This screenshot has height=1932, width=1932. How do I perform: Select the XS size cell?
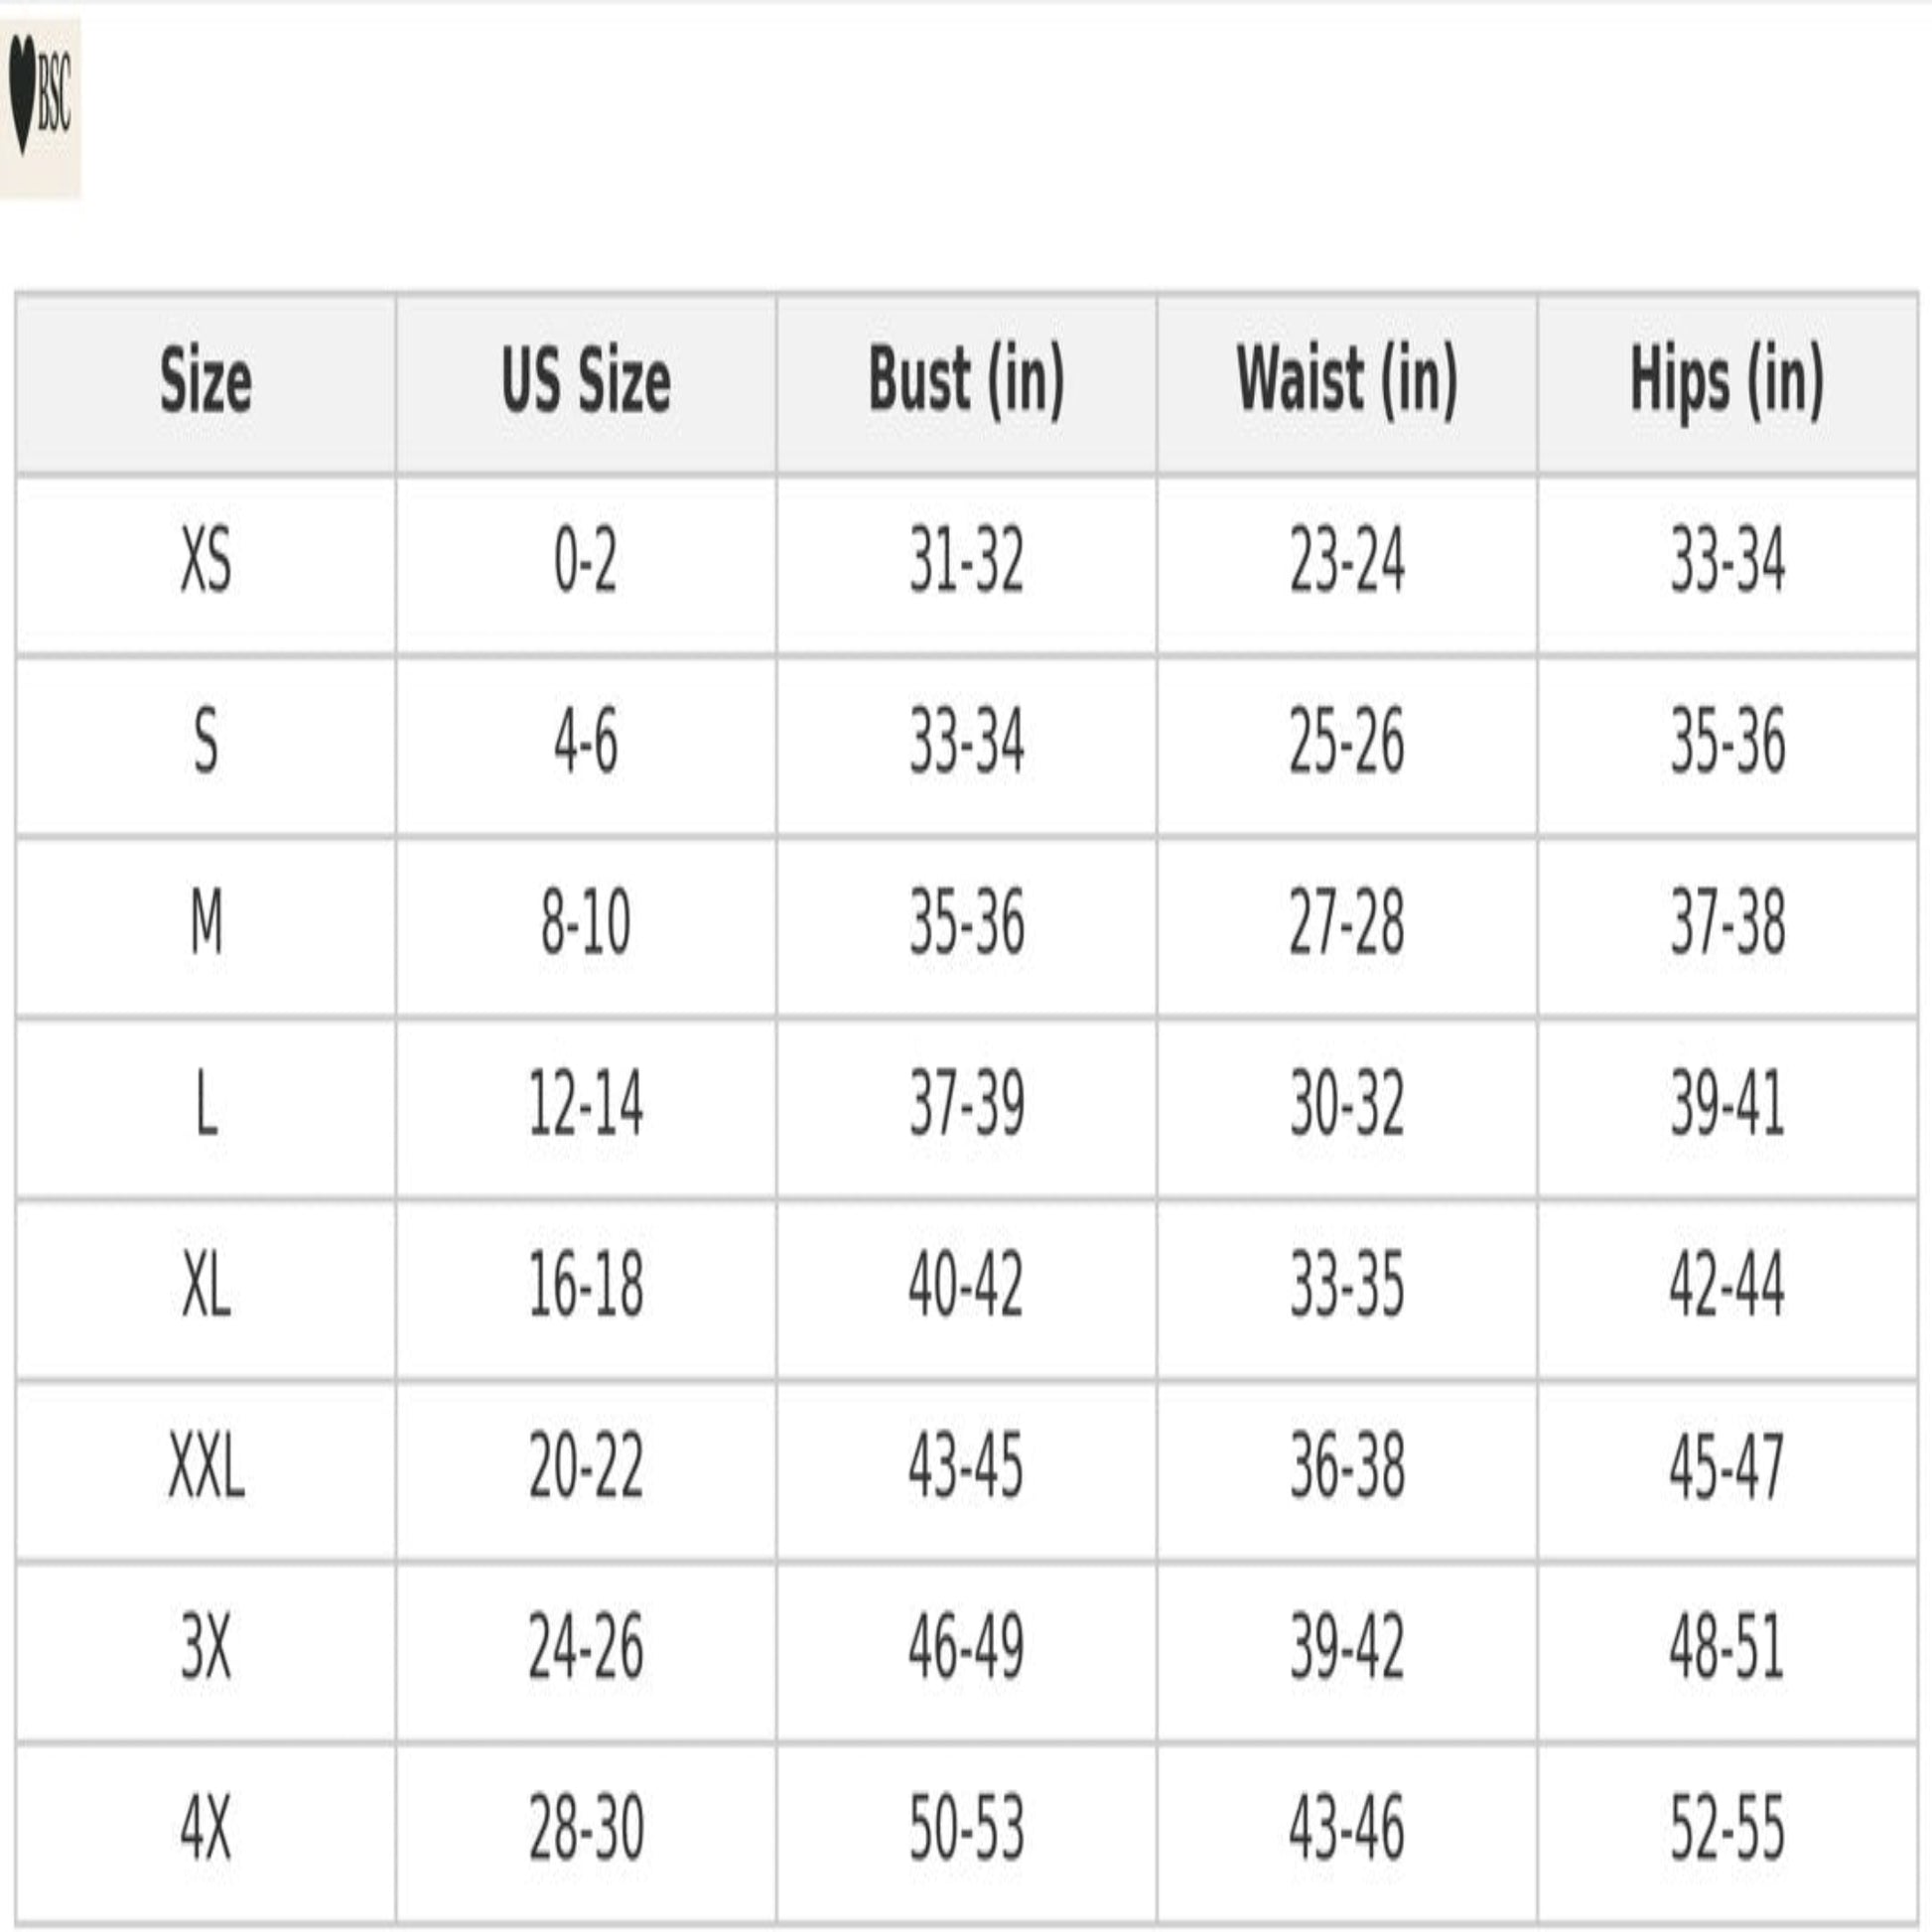coord(206,562)
